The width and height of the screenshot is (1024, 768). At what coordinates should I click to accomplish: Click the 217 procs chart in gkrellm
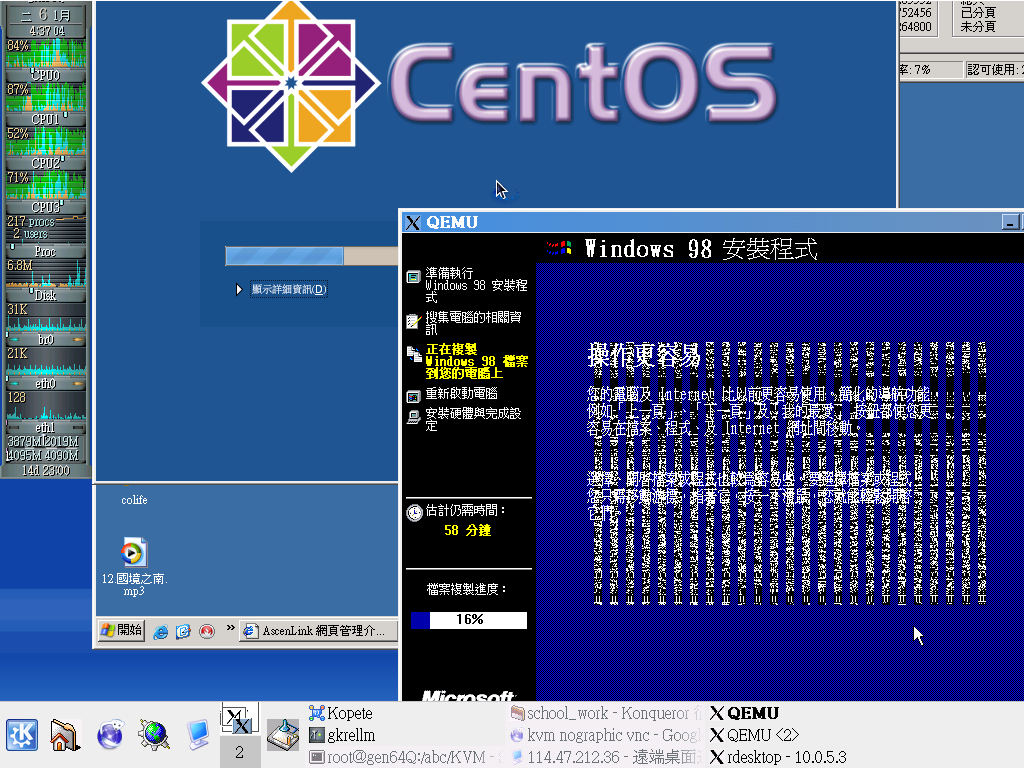tap(46, 228)
